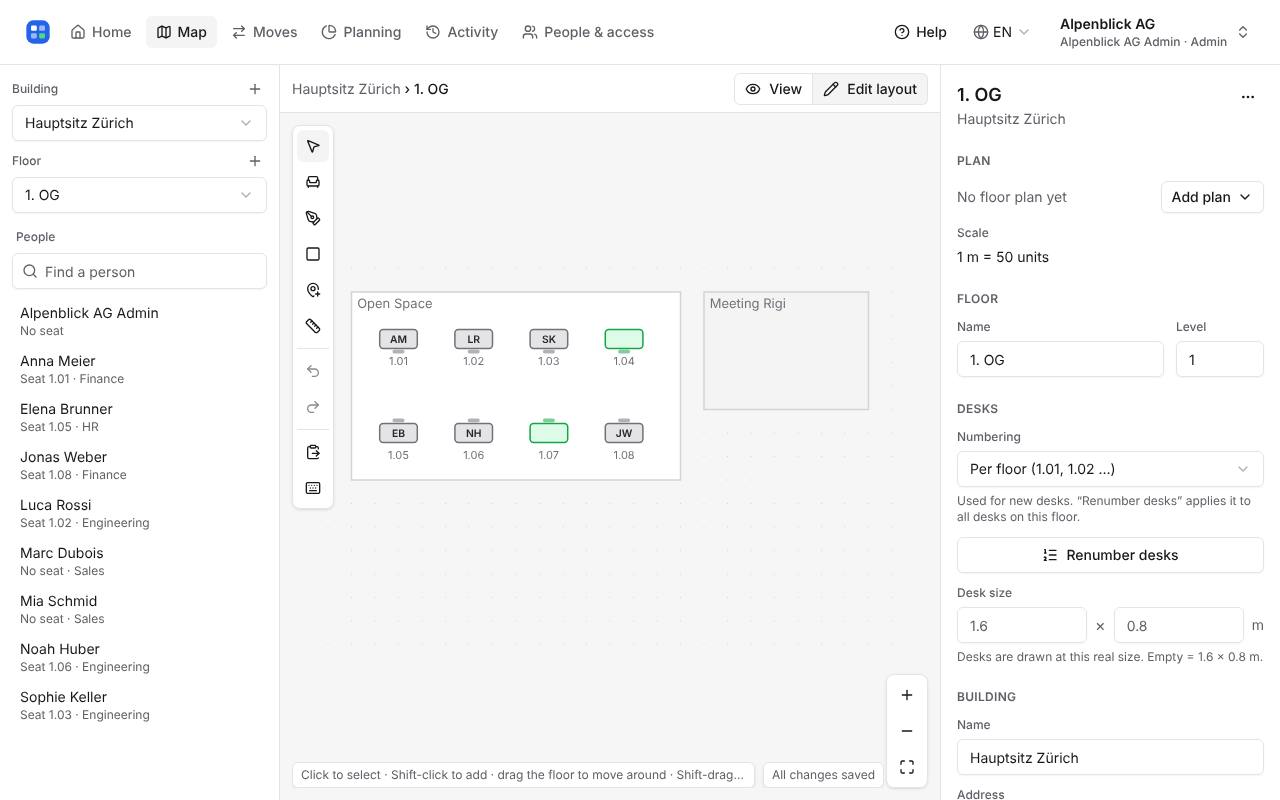Viewport: 1280px width, 800px height.
Task: Switch to the Activity tab
Action: point(462,32)
